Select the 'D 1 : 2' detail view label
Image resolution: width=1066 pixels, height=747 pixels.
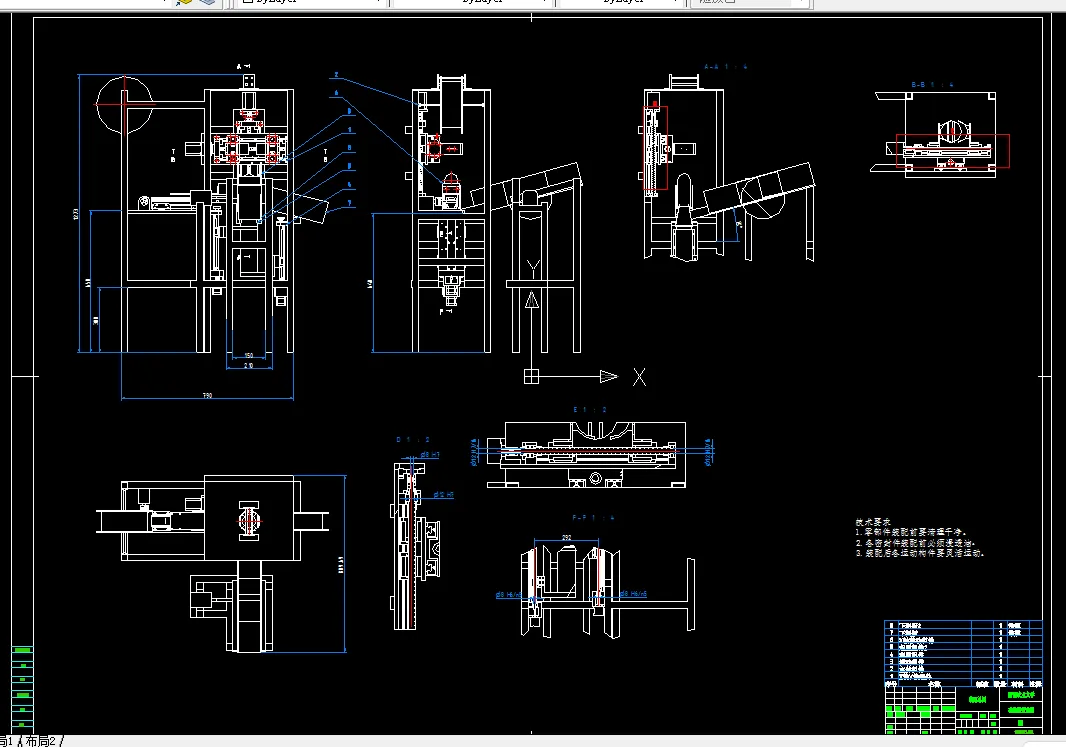coord(413,440)
